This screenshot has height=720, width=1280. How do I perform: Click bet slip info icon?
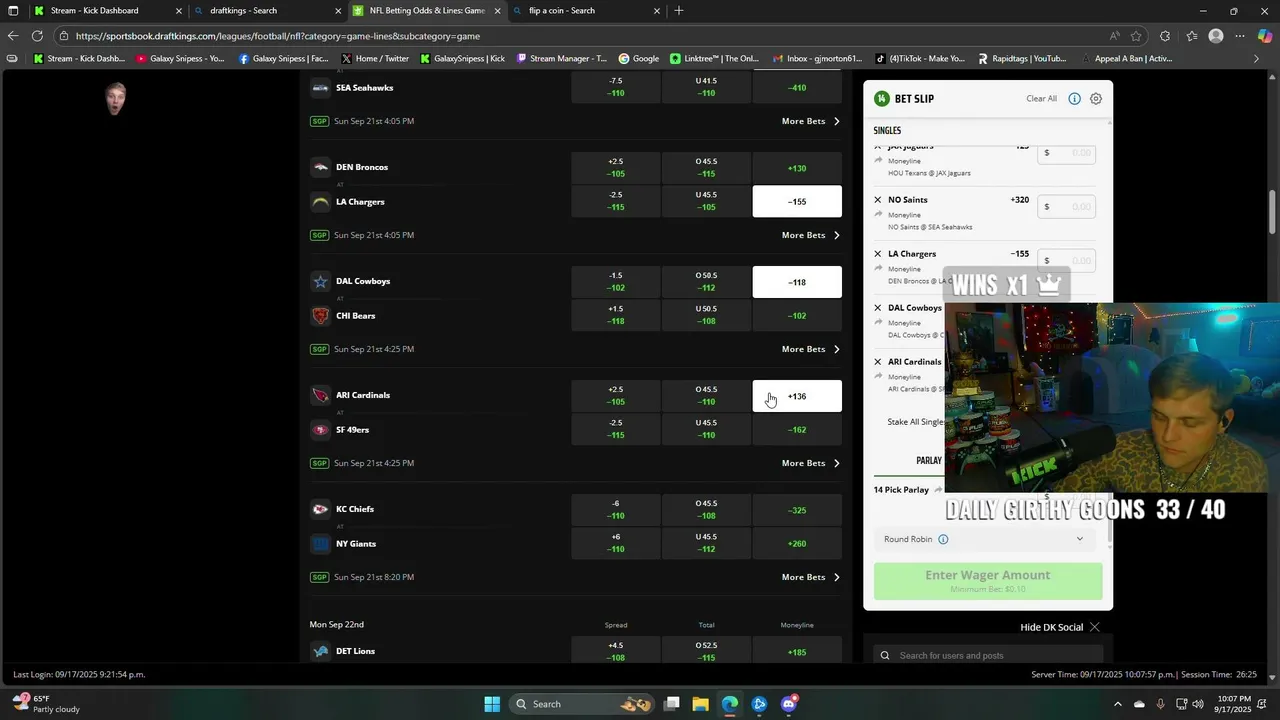coord(1074,99)
